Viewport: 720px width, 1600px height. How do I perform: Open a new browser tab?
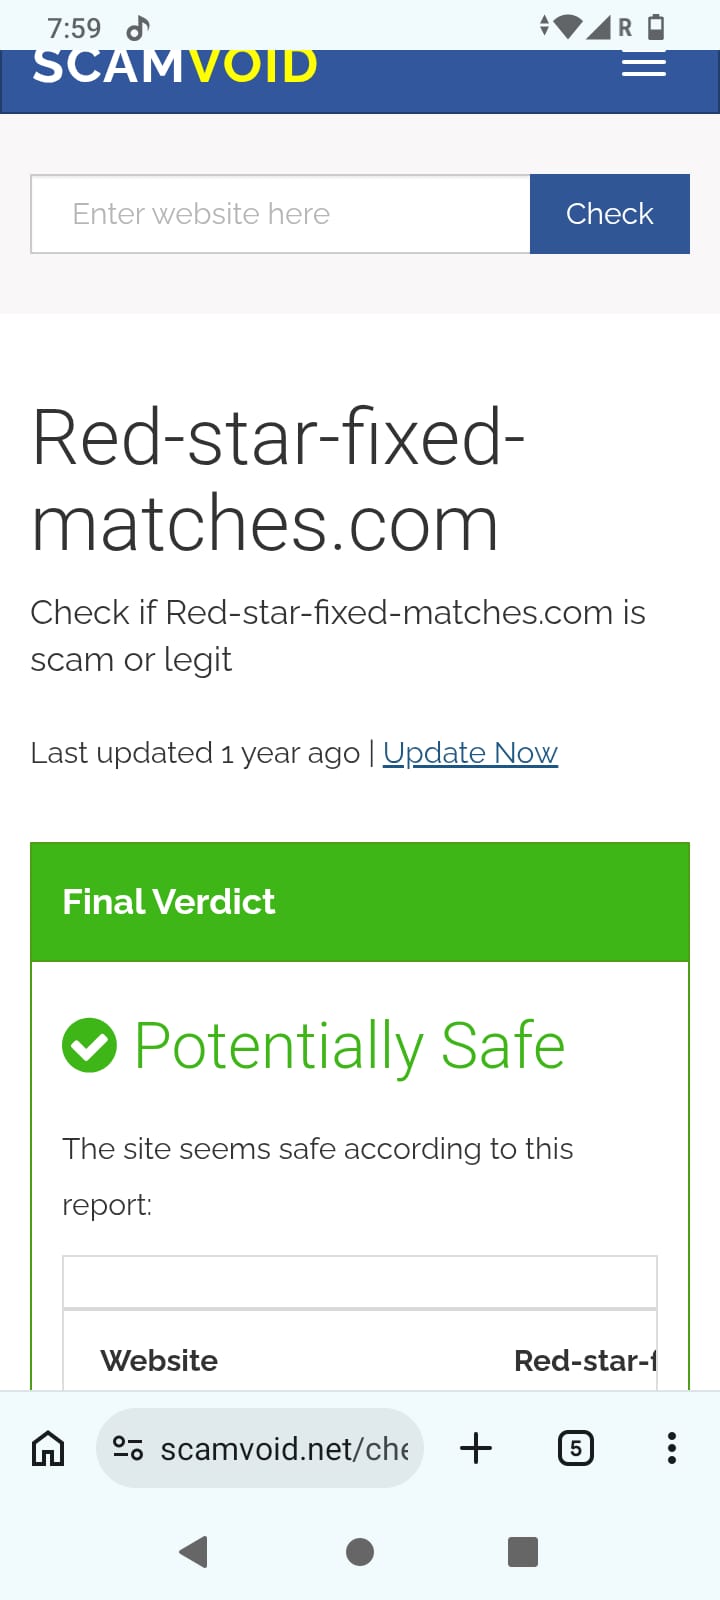click(476, 1448)
